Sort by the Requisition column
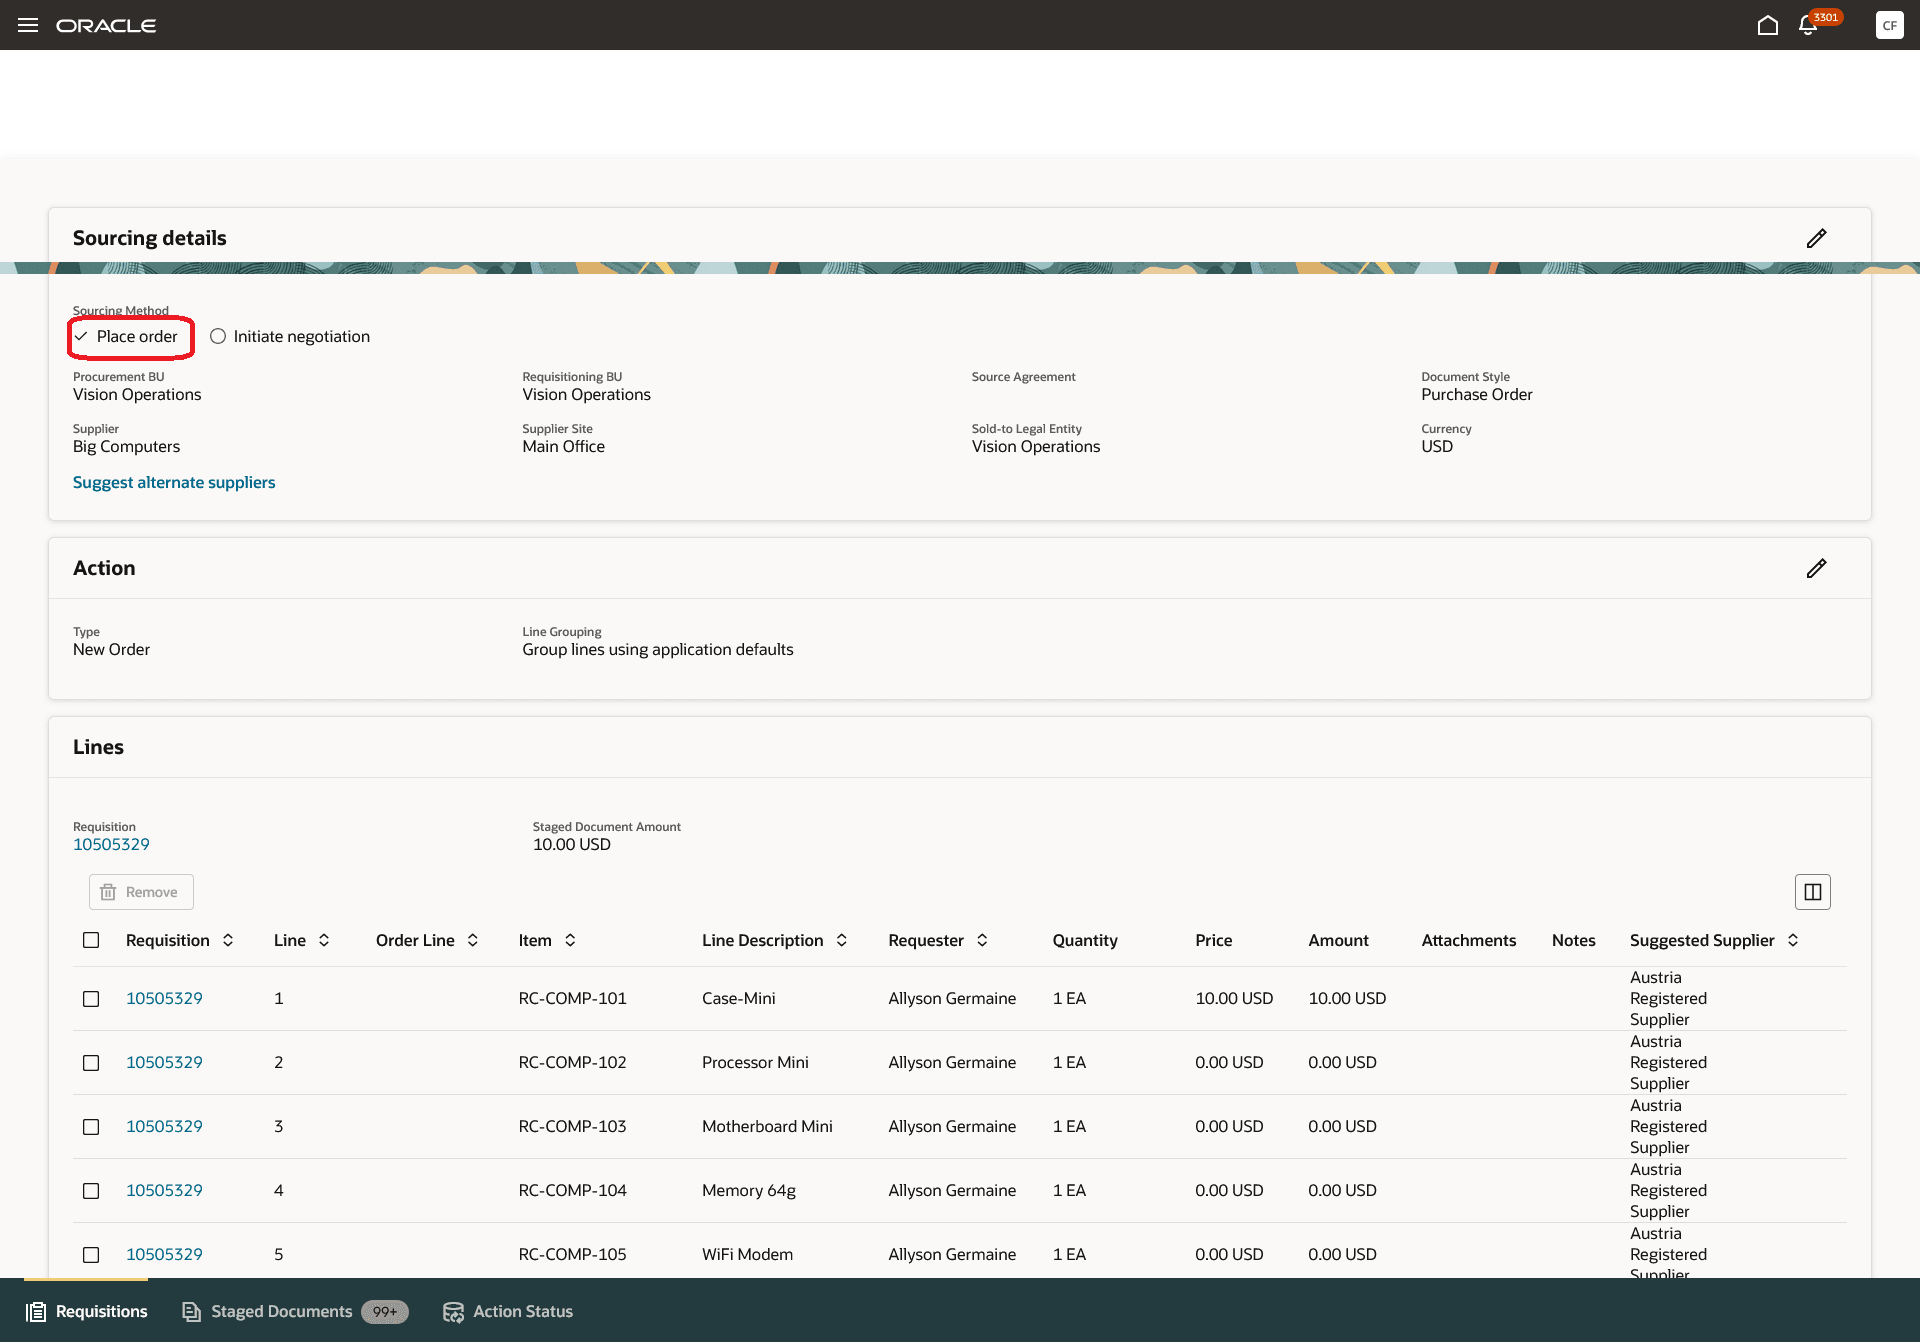The height and width of the screenshot is (1342, 1920). 228,940
